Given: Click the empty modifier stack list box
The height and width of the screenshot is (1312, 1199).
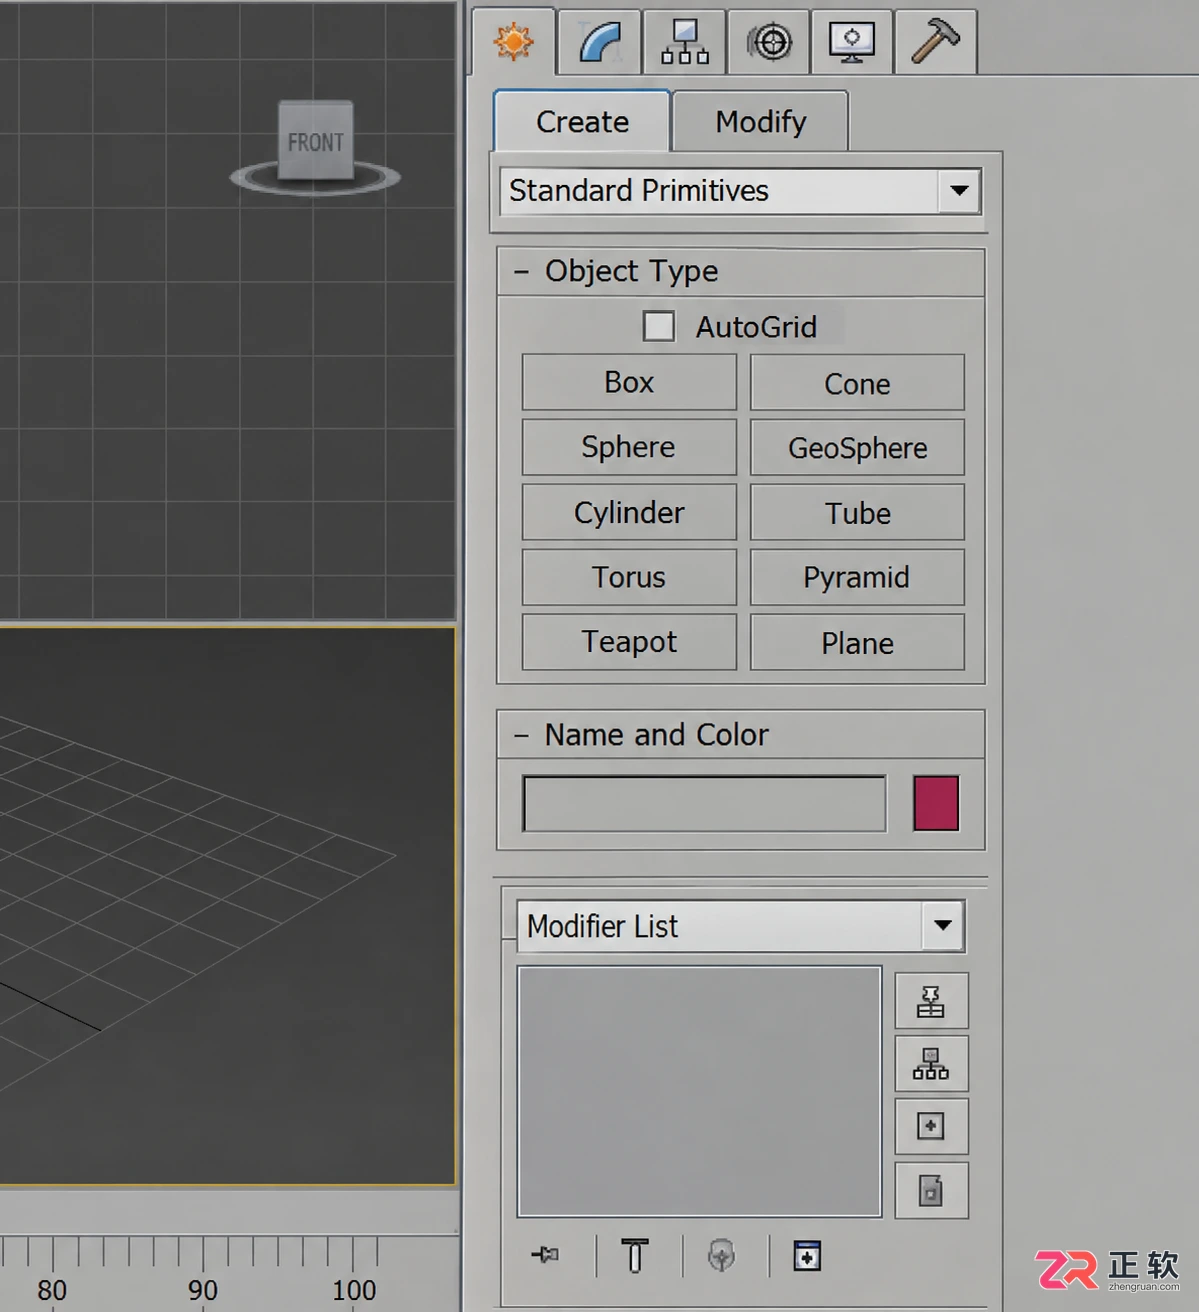Looking at the screenshot, I should pos(699,1092).
